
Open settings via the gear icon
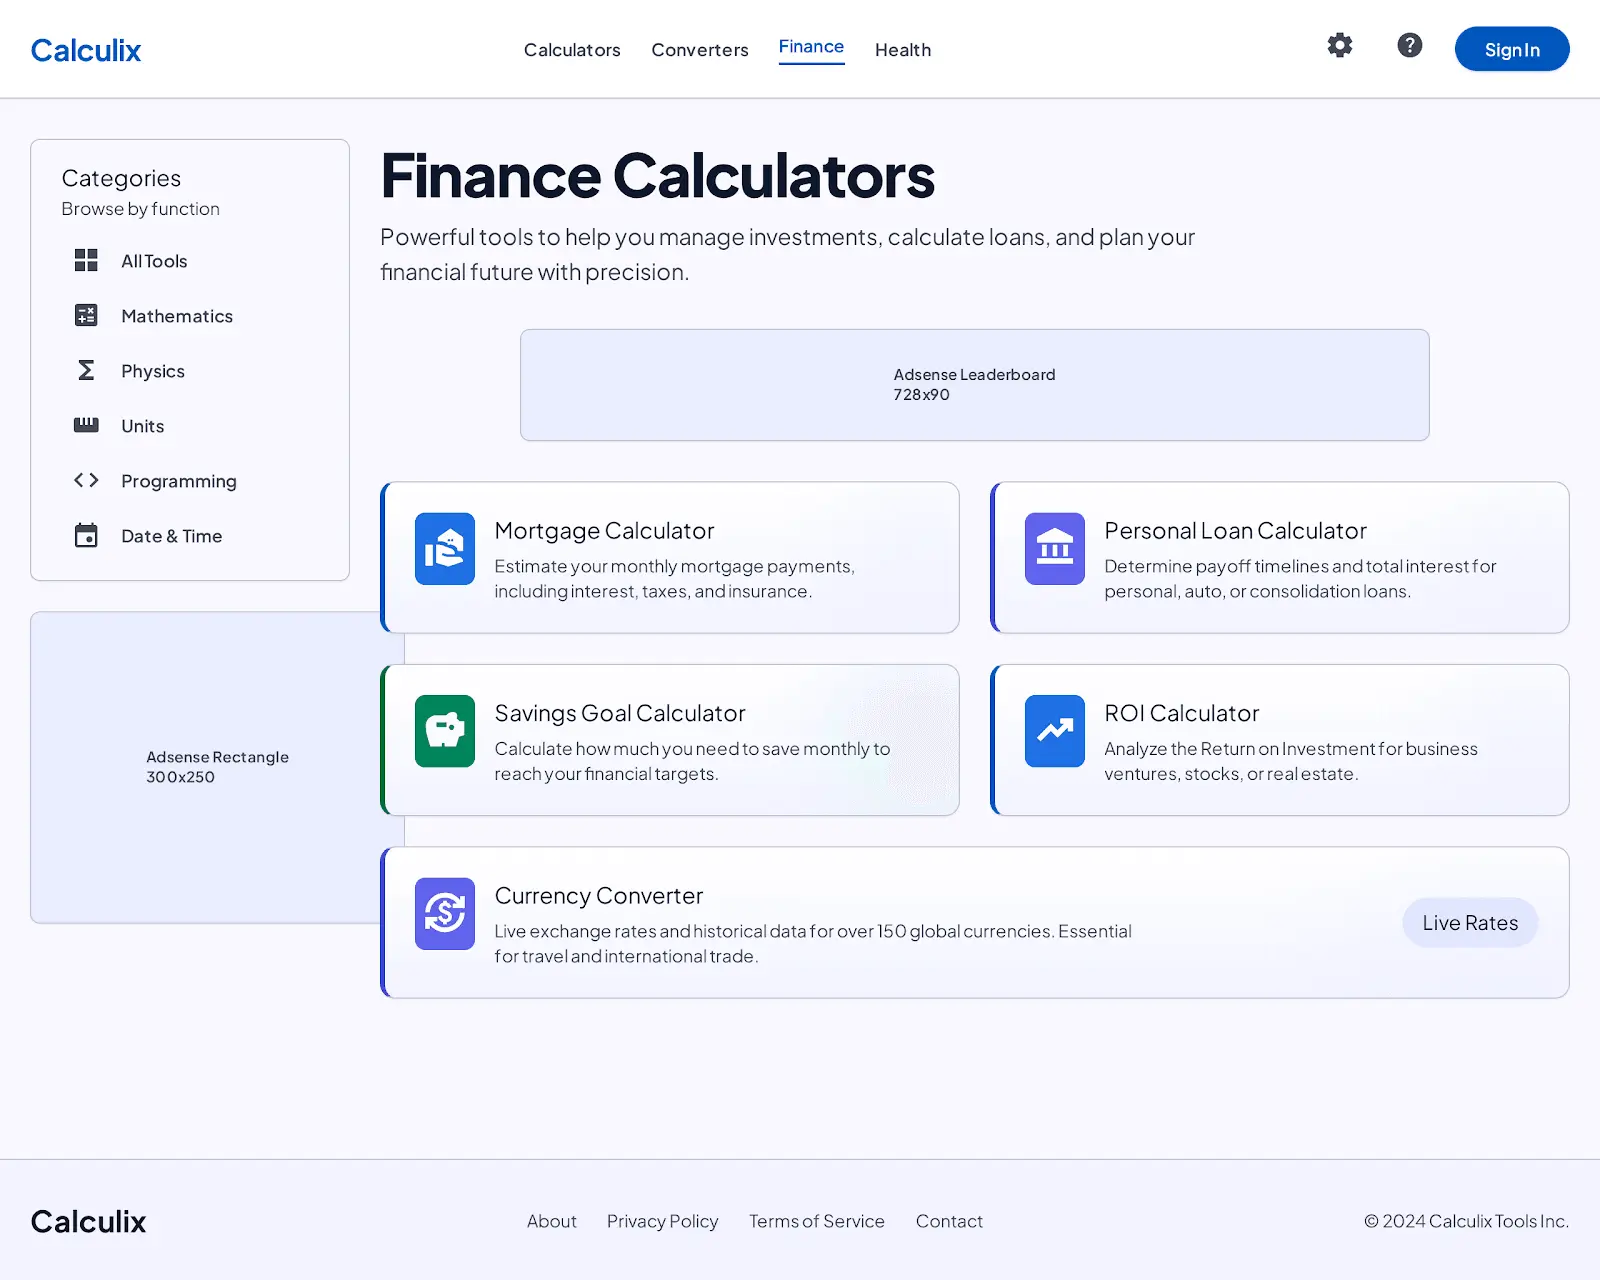pos(1340,45)
